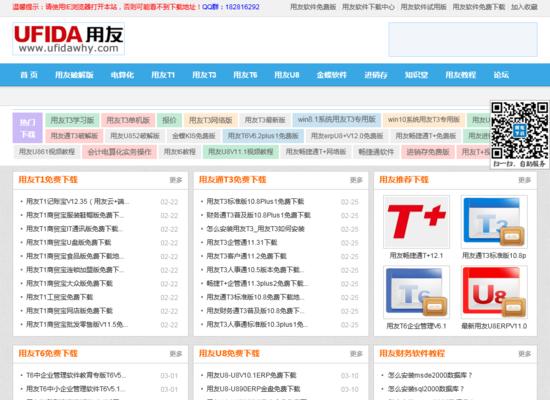Image resolution: width=550 pixels, height=400 pixels.
Task: Open 用友T1商贸宝U盘版免费下载 list item
Action: click(69, 242)
